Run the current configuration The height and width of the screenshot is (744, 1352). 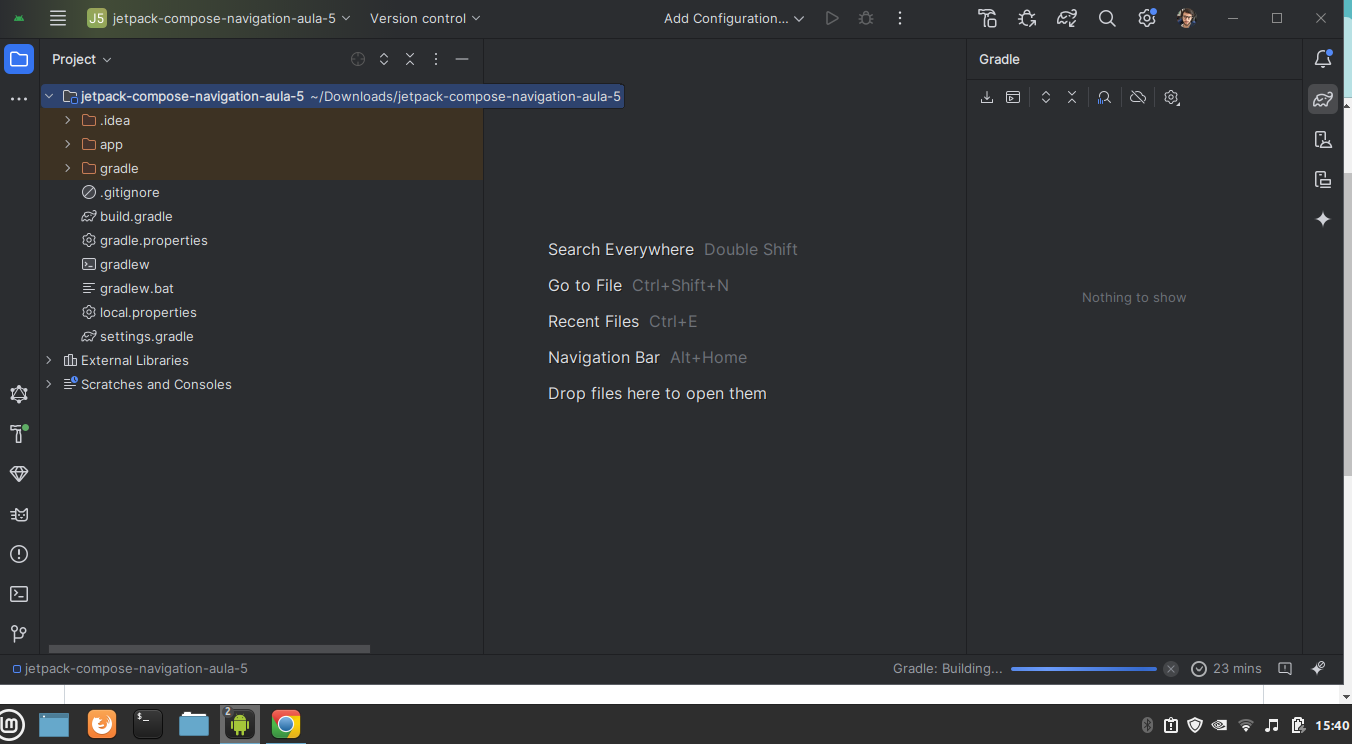[832, 18]
